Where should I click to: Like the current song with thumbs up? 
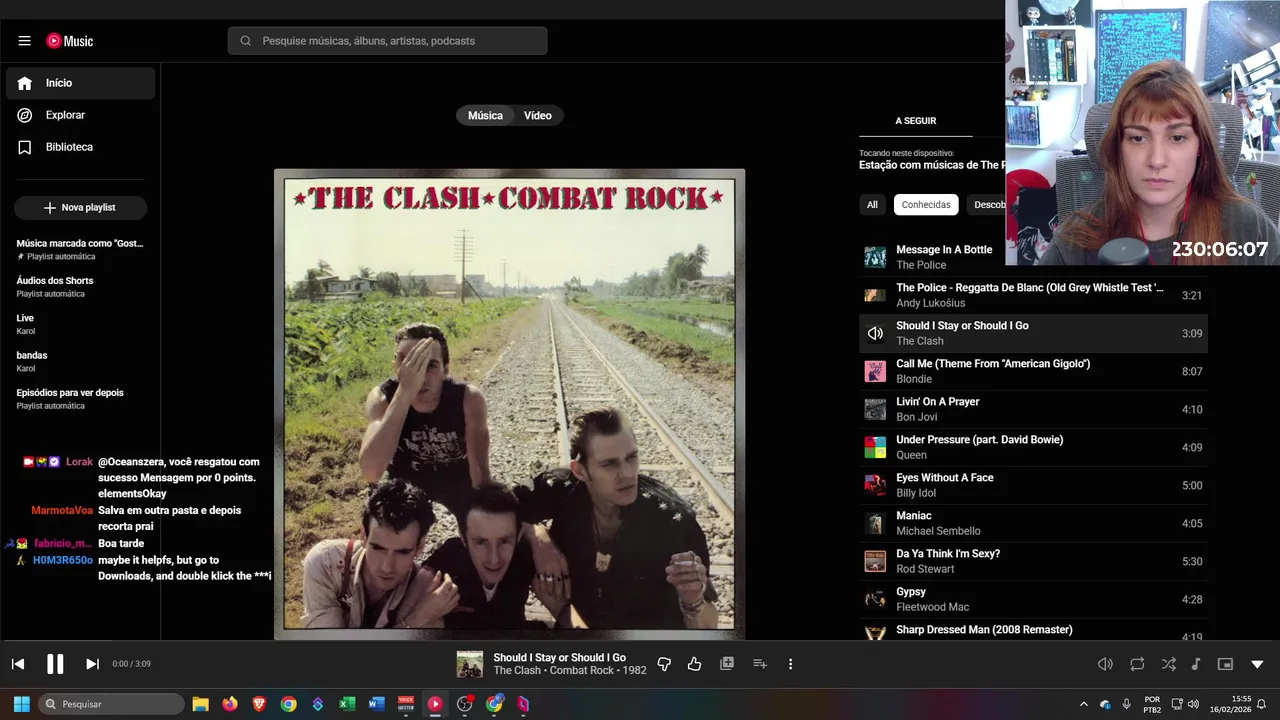695,664
